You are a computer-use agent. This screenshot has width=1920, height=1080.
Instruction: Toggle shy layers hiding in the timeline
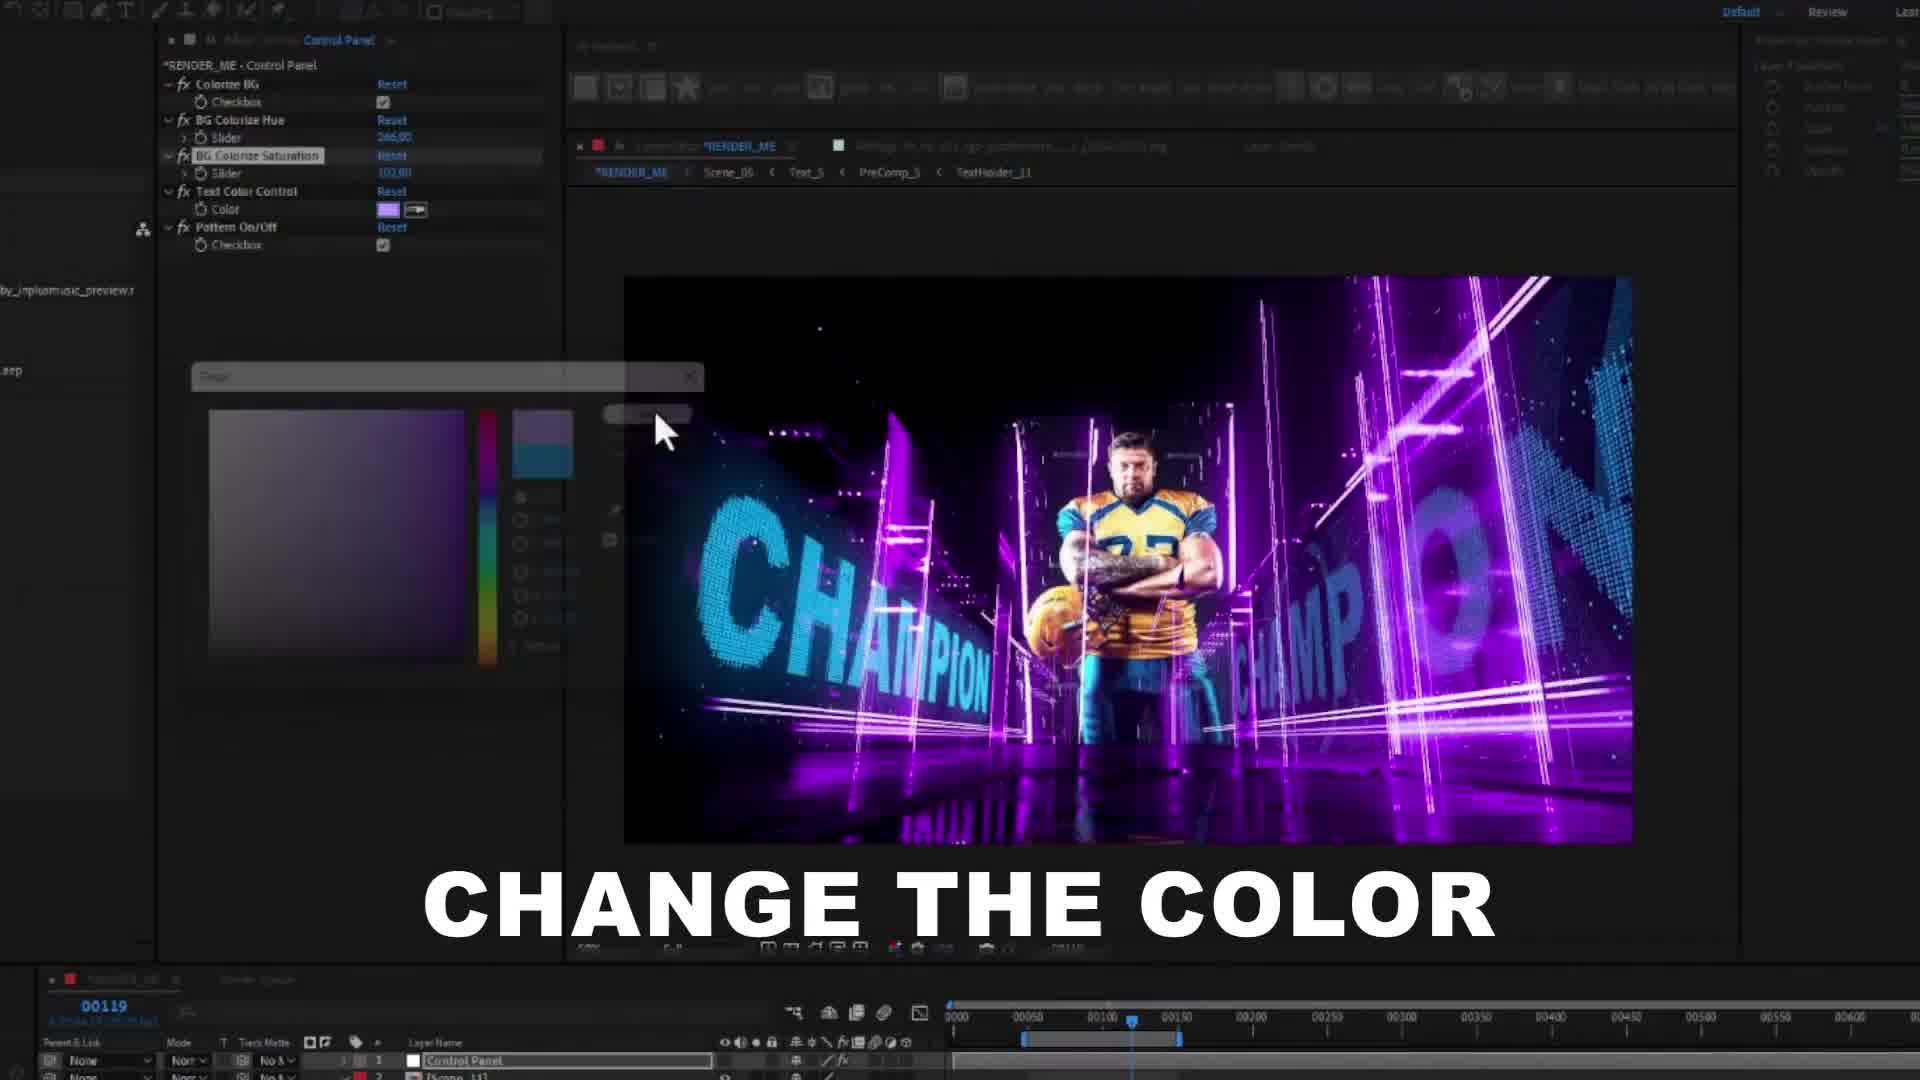click(829, 1013)
